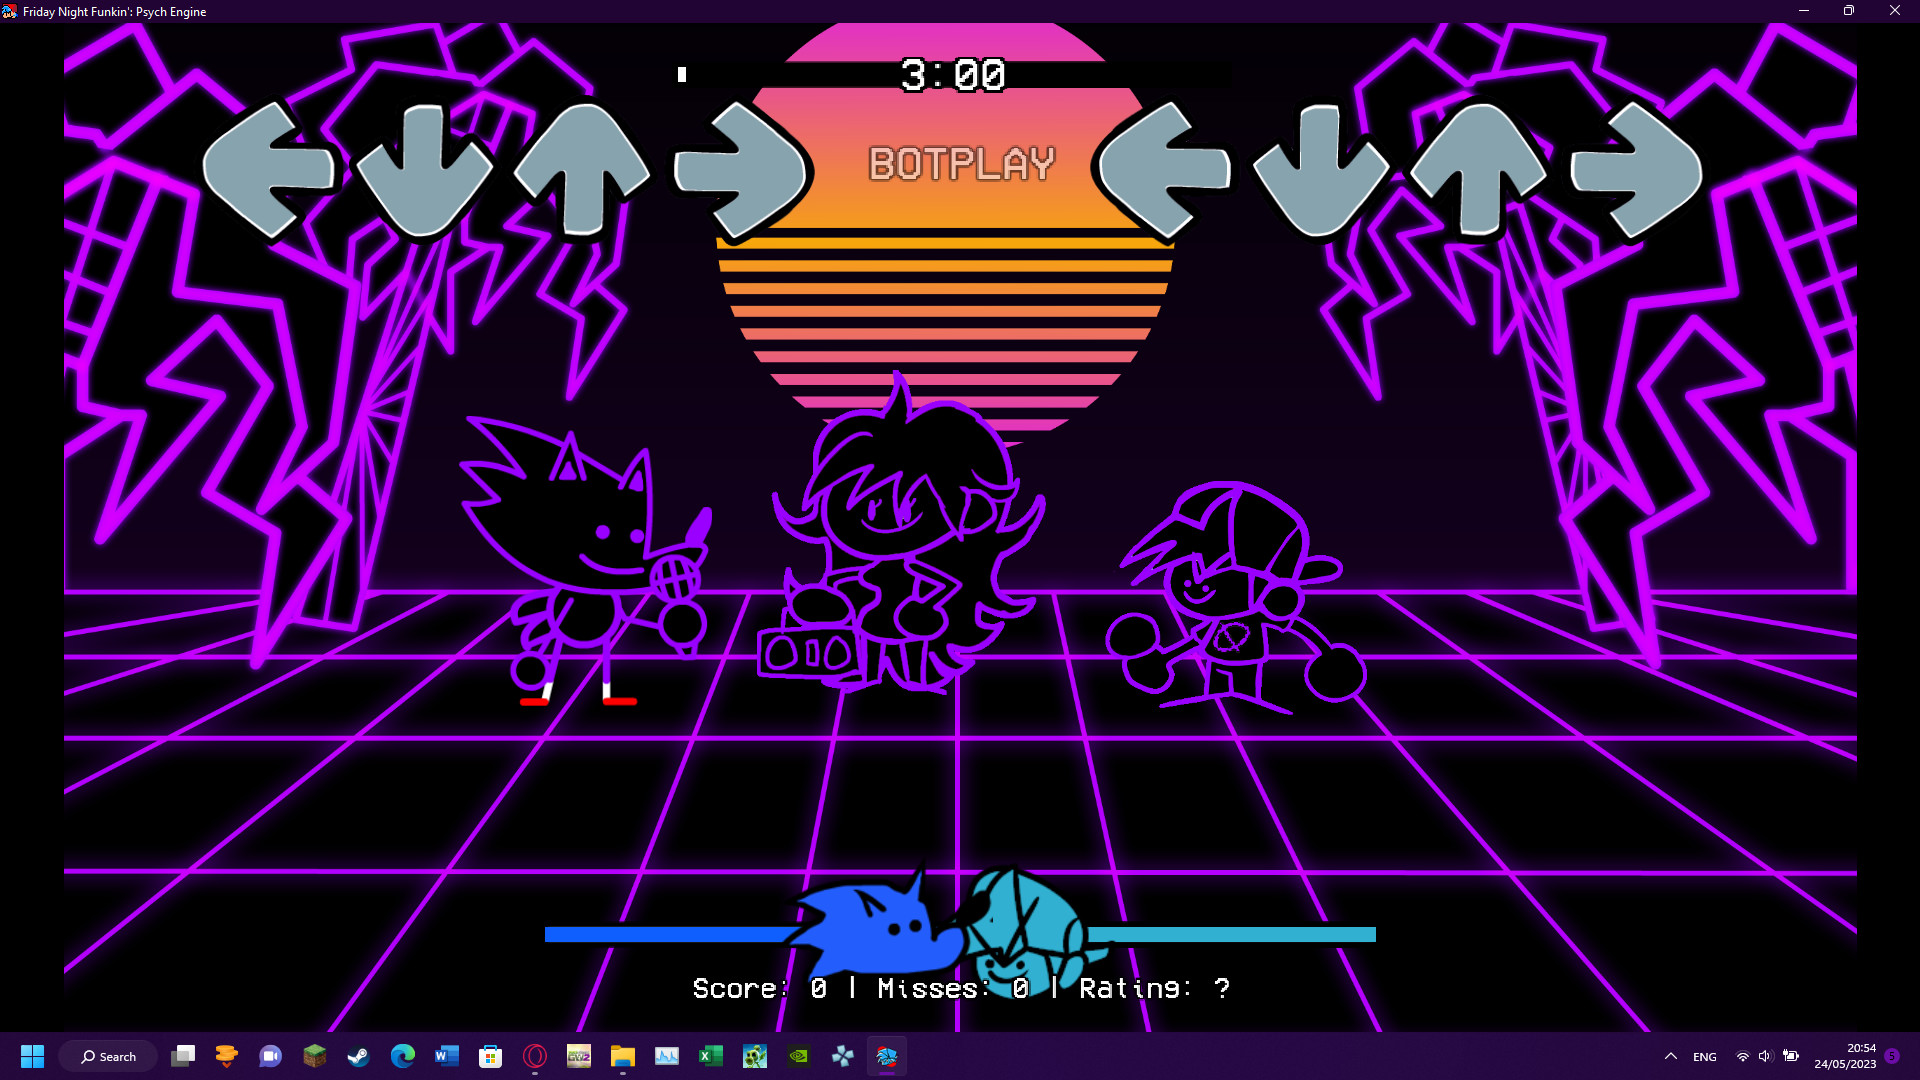
Task: Open Minecraft from the taskbar
Action: pos(315,1056)
